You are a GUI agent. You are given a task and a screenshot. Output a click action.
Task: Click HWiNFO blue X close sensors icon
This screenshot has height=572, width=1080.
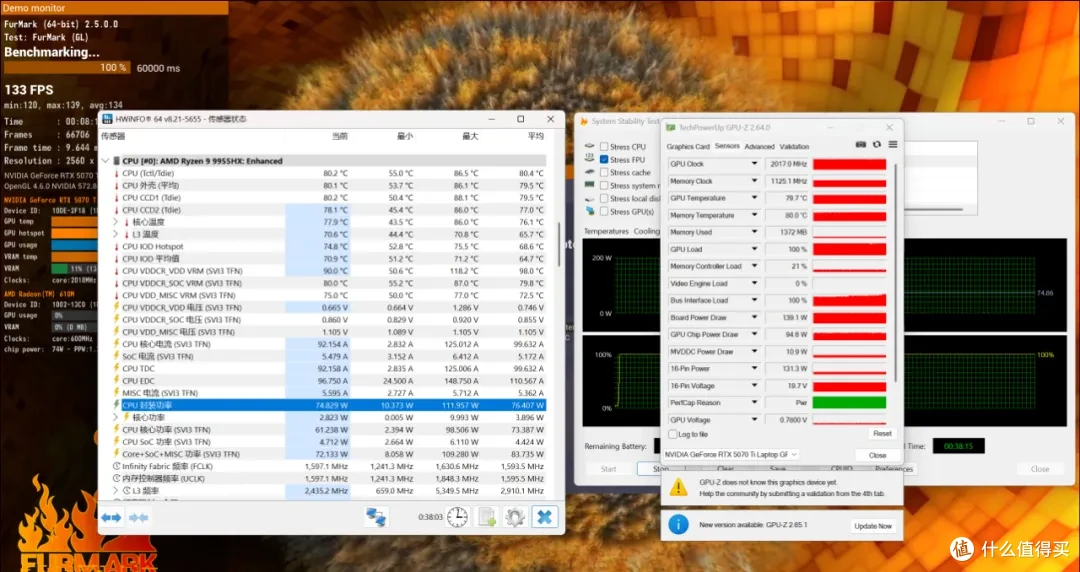click(544, 517)
